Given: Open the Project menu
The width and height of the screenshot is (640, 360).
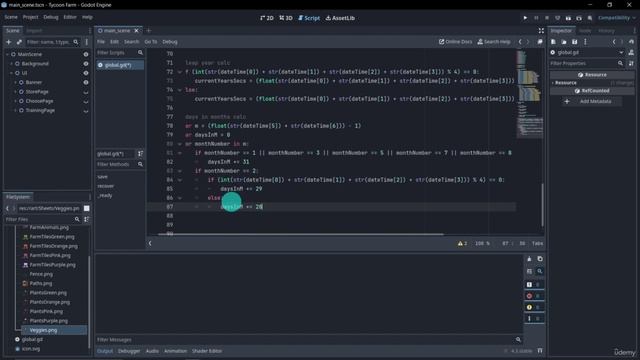Looking at the screenshot, I should pyautogui.click(x=31, y=17).
